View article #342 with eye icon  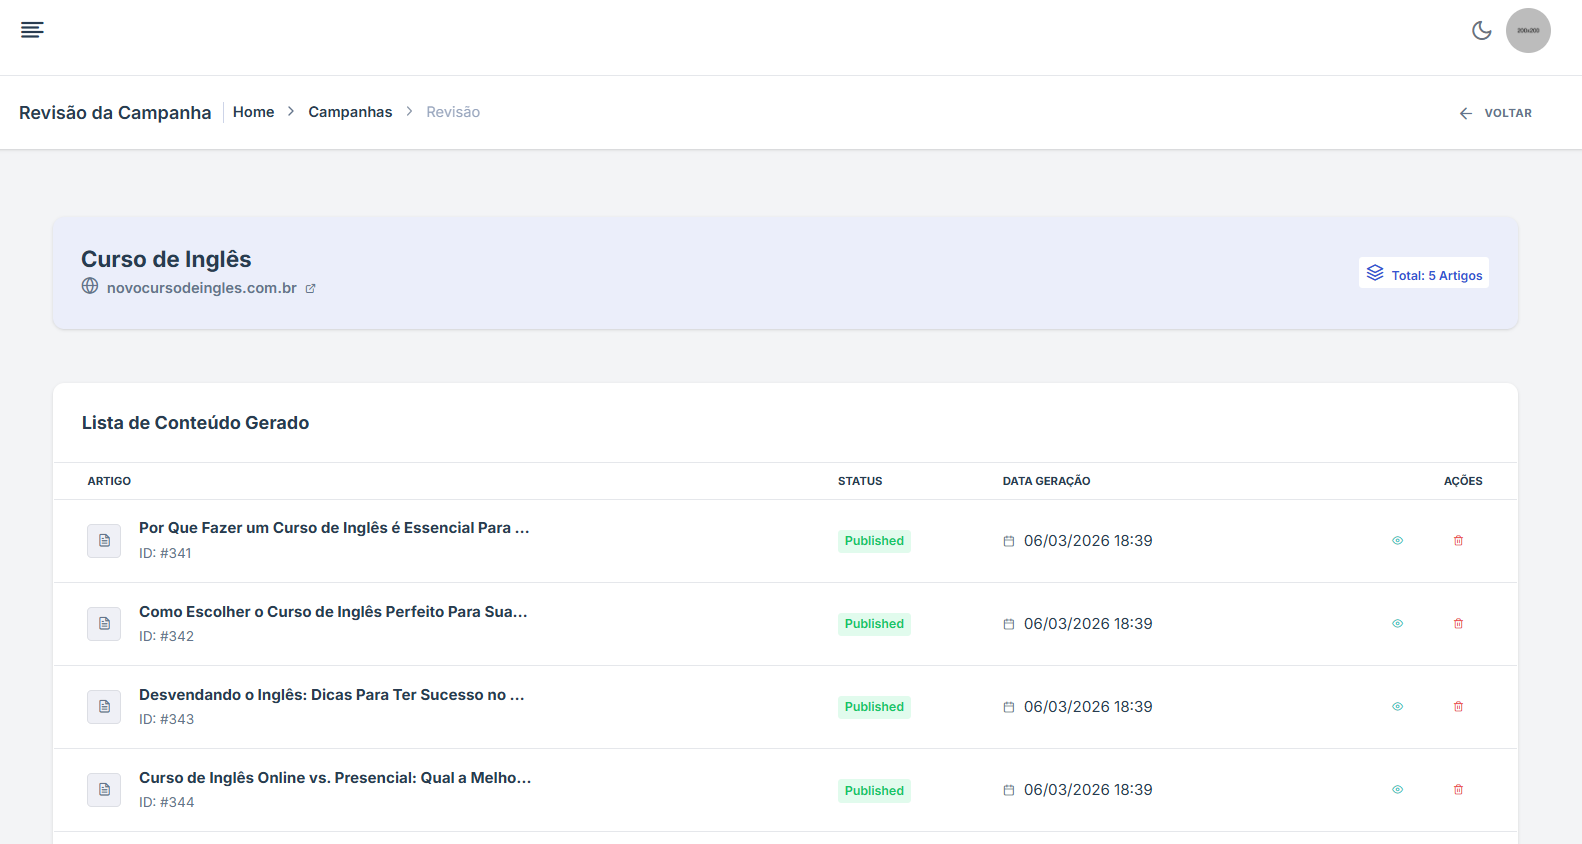coord(1397,624)
